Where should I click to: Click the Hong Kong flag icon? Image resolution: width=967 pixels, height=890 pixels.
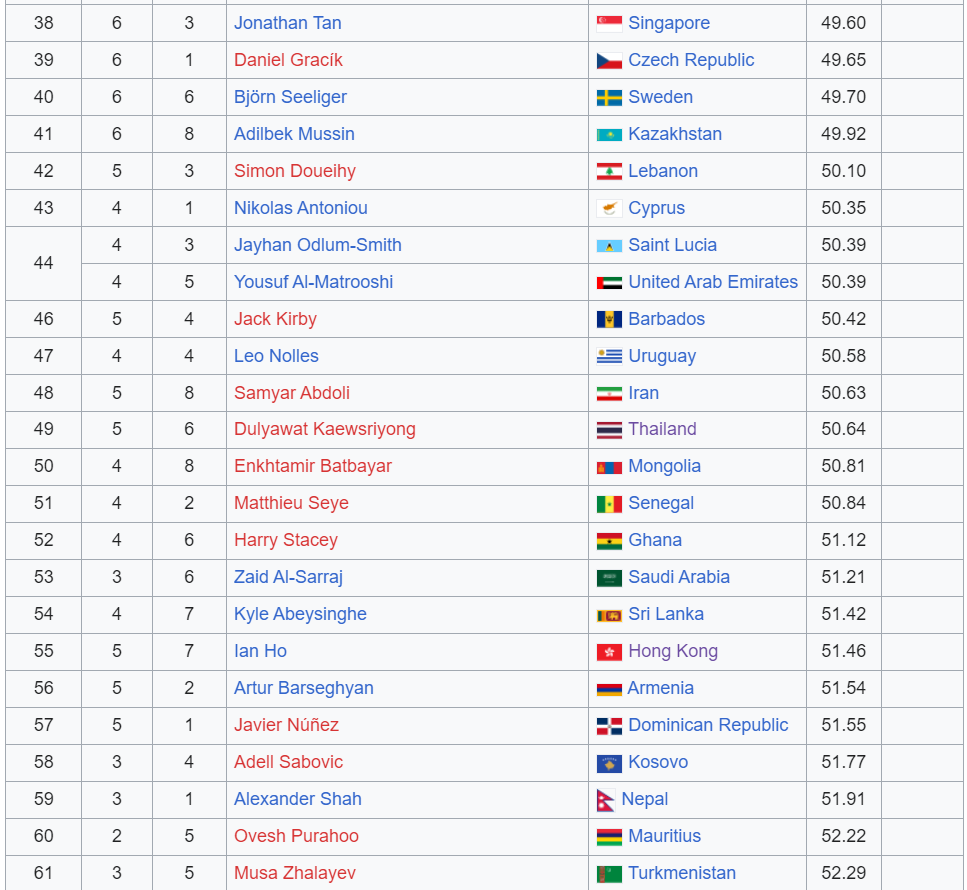click(x=609, y=652)
